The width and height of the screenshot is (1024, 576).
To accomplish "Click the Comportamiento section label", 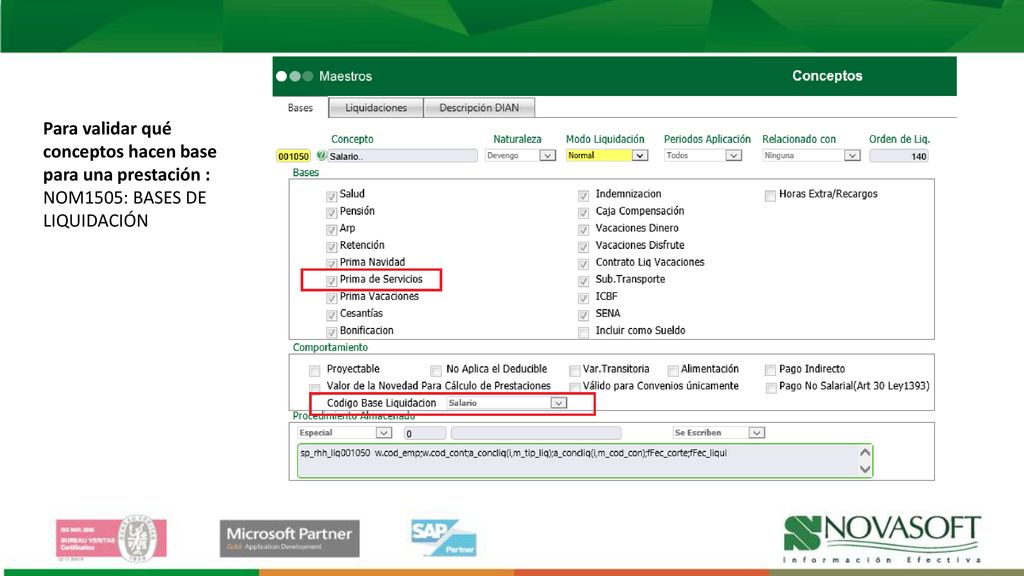I will pyautogui.click(x=330, y=347).
